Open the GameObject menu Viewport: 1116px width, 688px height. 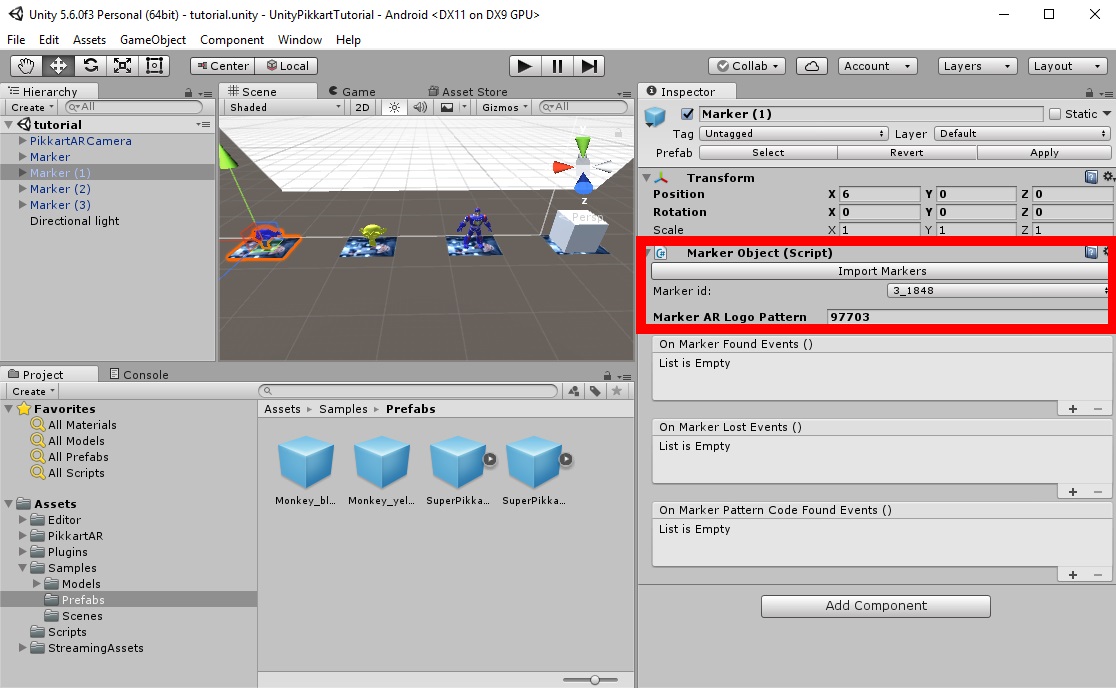pos(153,40)
